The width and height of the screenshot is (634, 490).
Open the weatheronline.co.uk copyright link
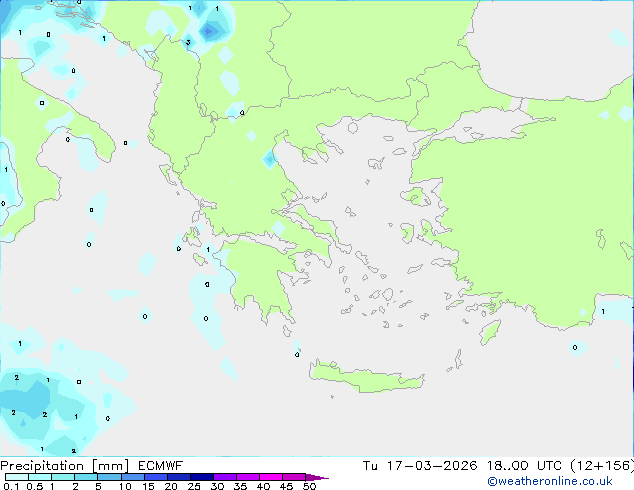(549, 481)
